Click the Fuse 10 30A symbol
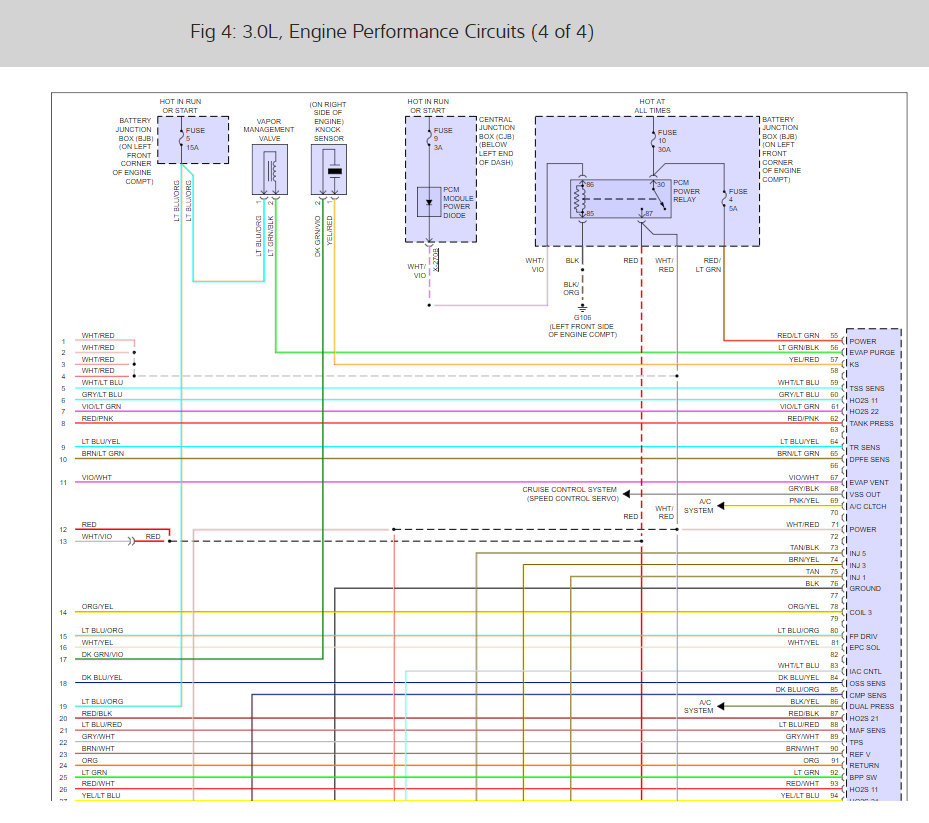The width and height of the screenshot is (929, 823). 652,138
